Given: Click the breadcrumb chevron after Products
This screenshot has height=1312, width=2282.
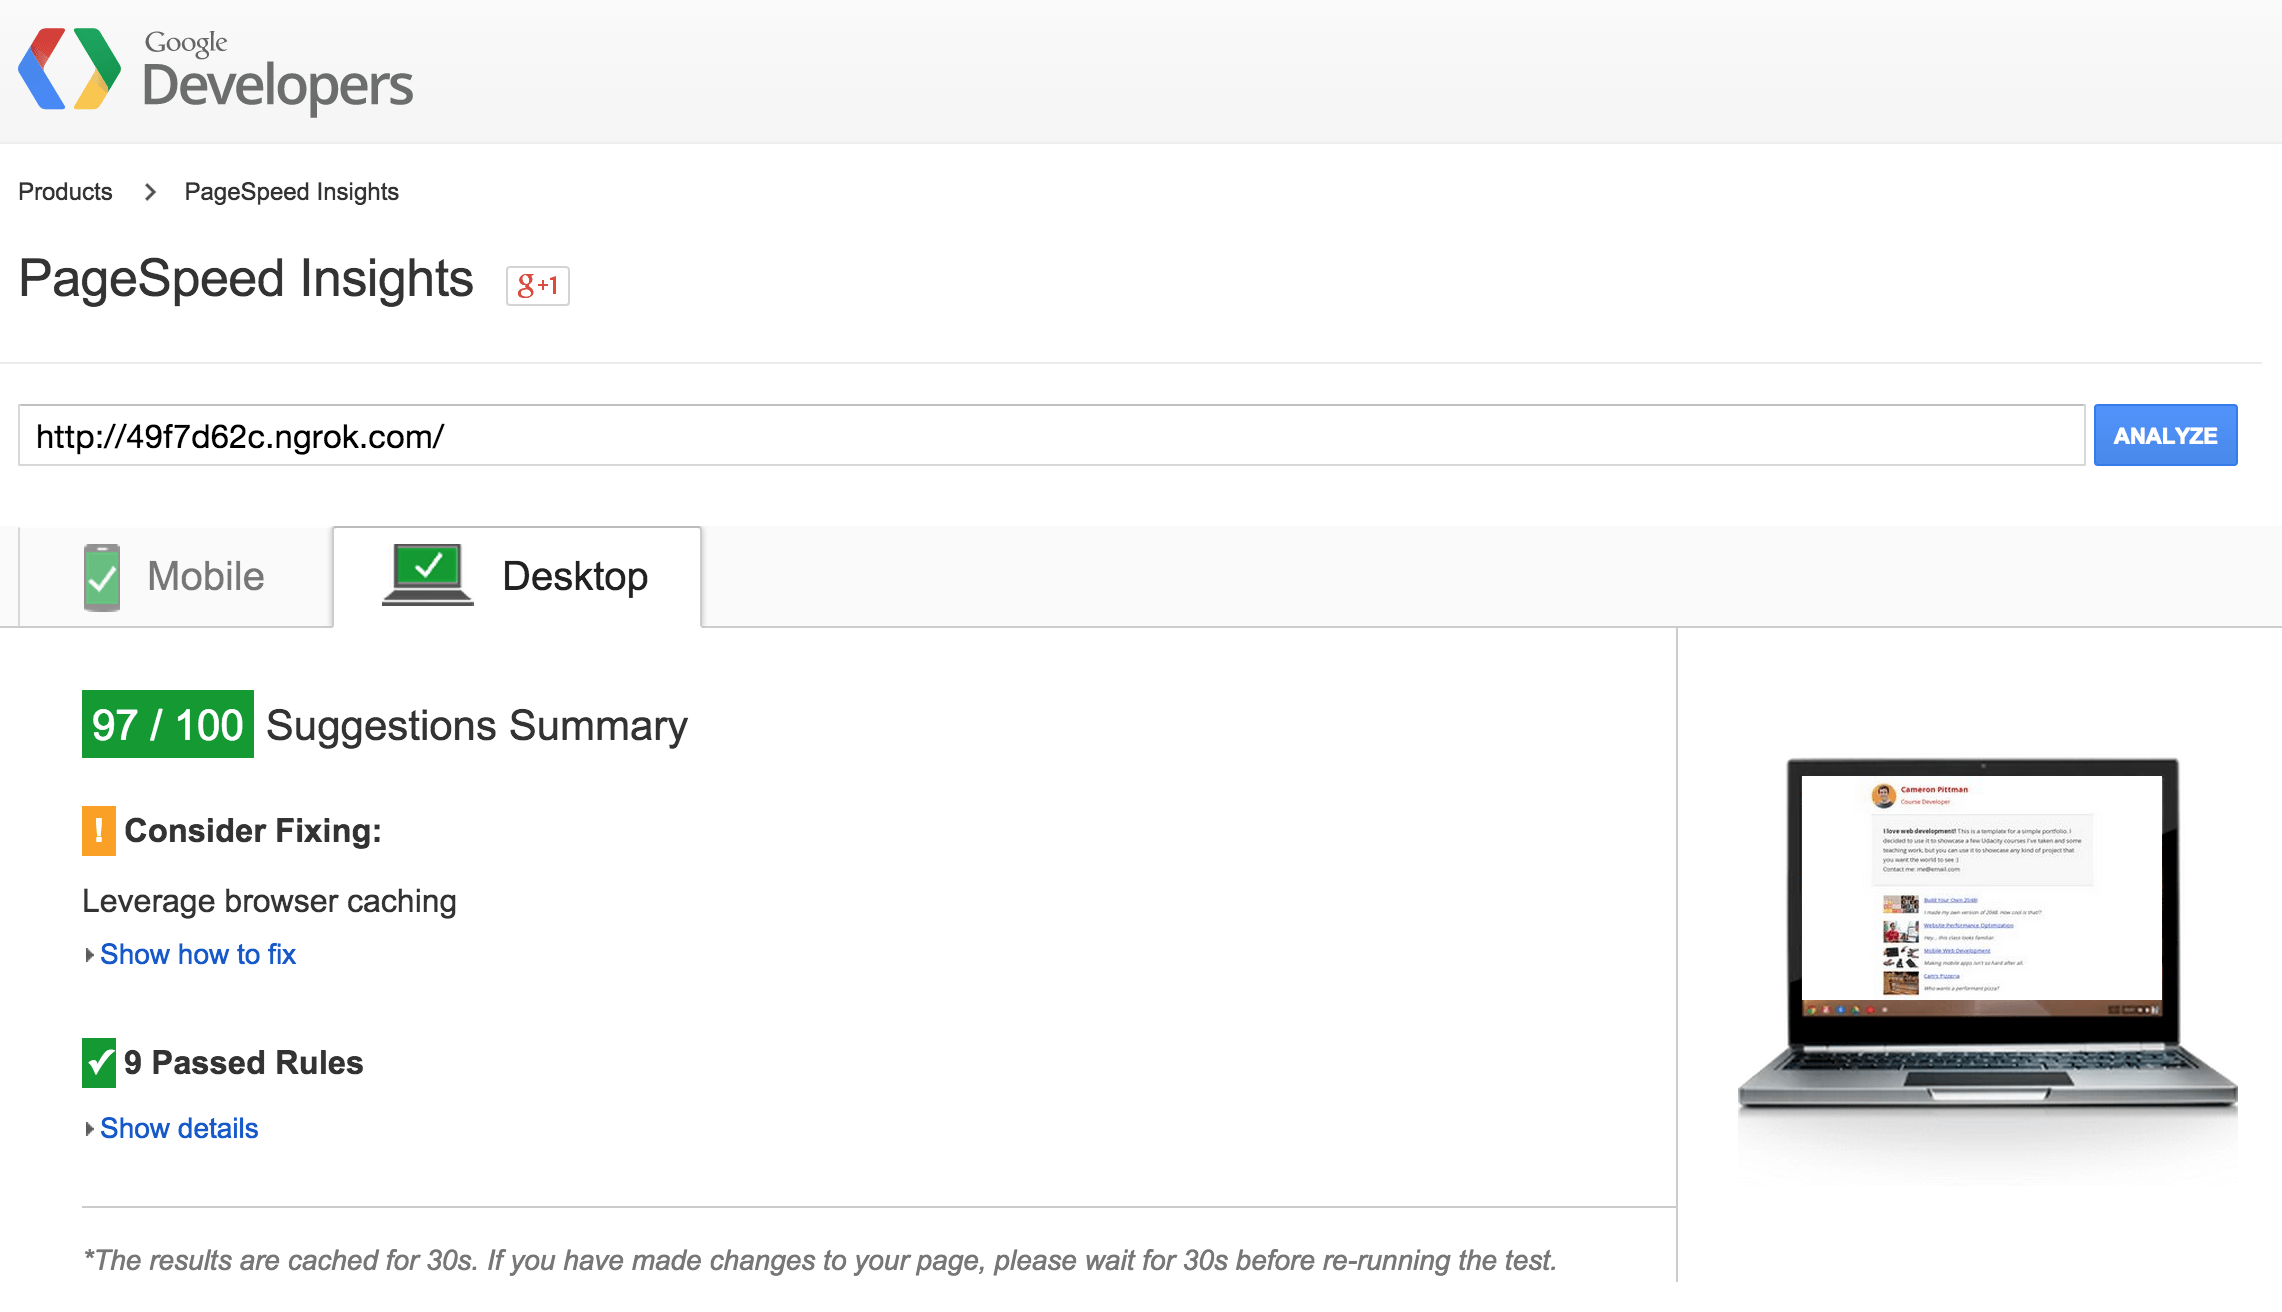Looking at the screenshot, I should click(x=150, y=192).
